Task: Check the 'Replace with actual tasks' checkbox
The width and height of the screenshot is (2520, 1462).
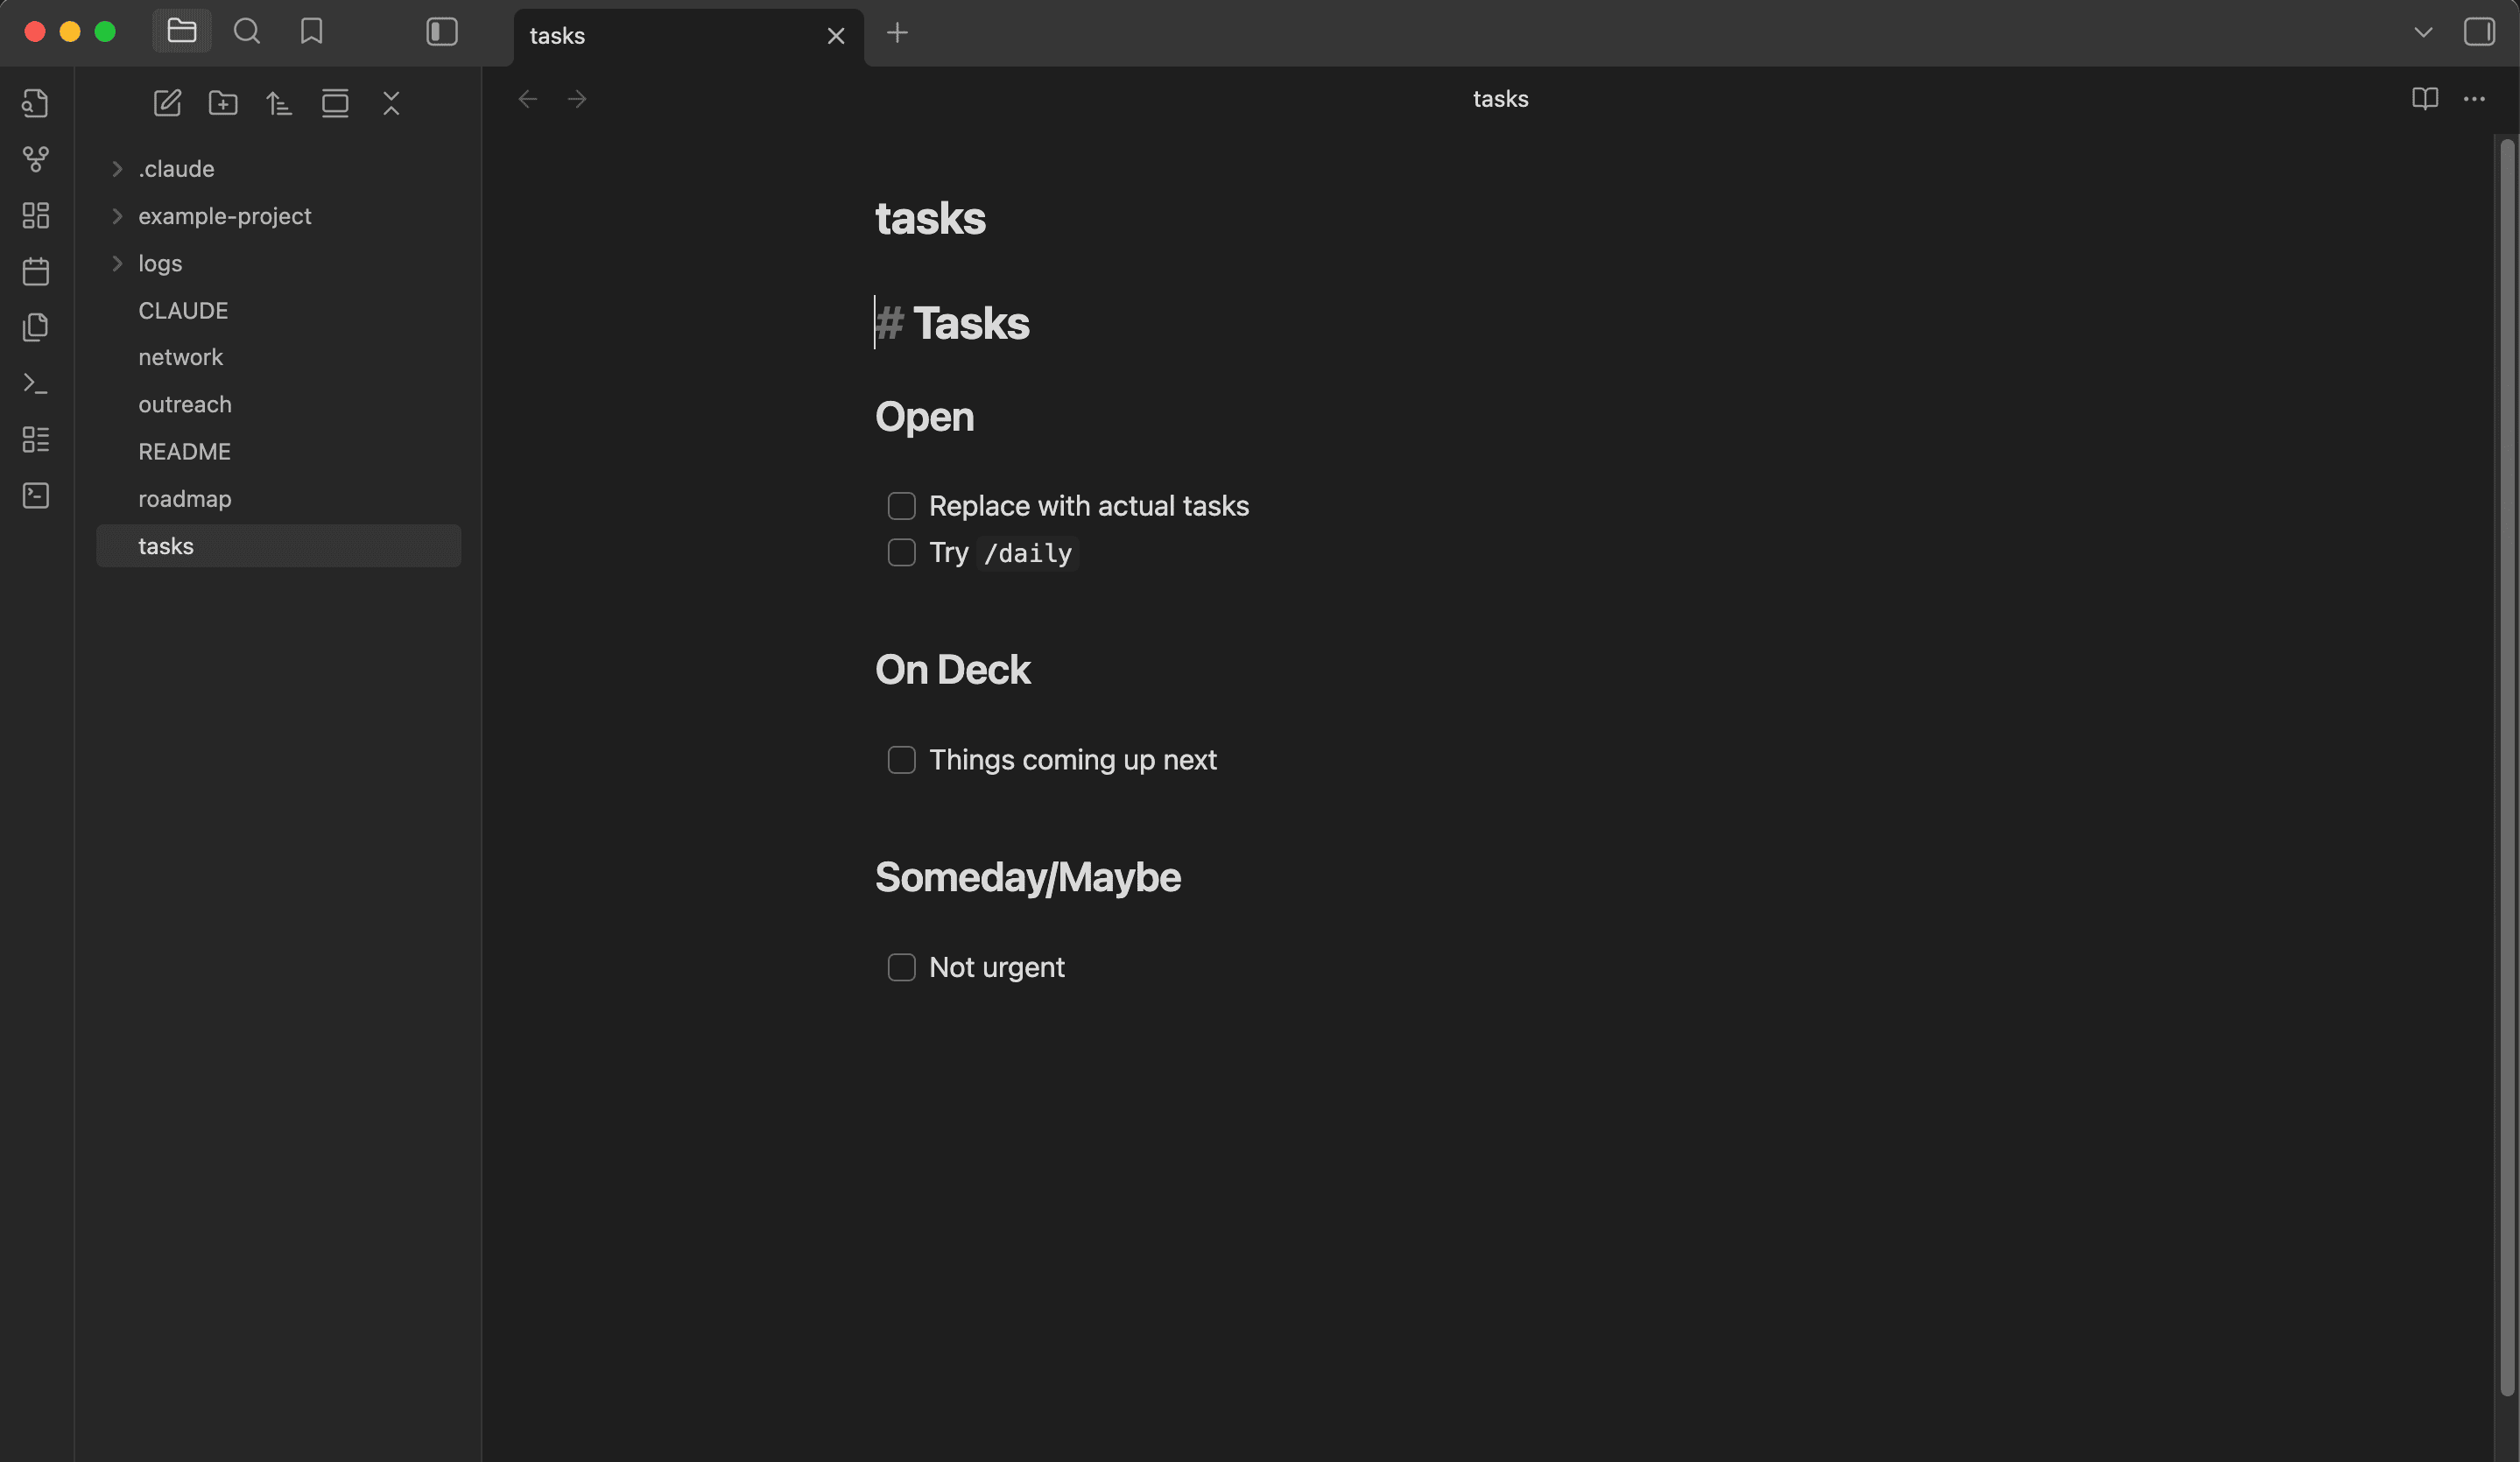Action: [901, 506]
